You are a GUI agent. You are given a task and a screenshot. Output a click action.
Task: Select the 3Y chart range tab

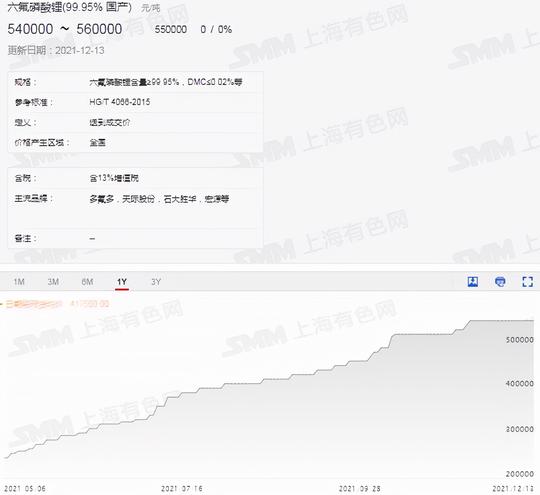(x=156, y=282)
